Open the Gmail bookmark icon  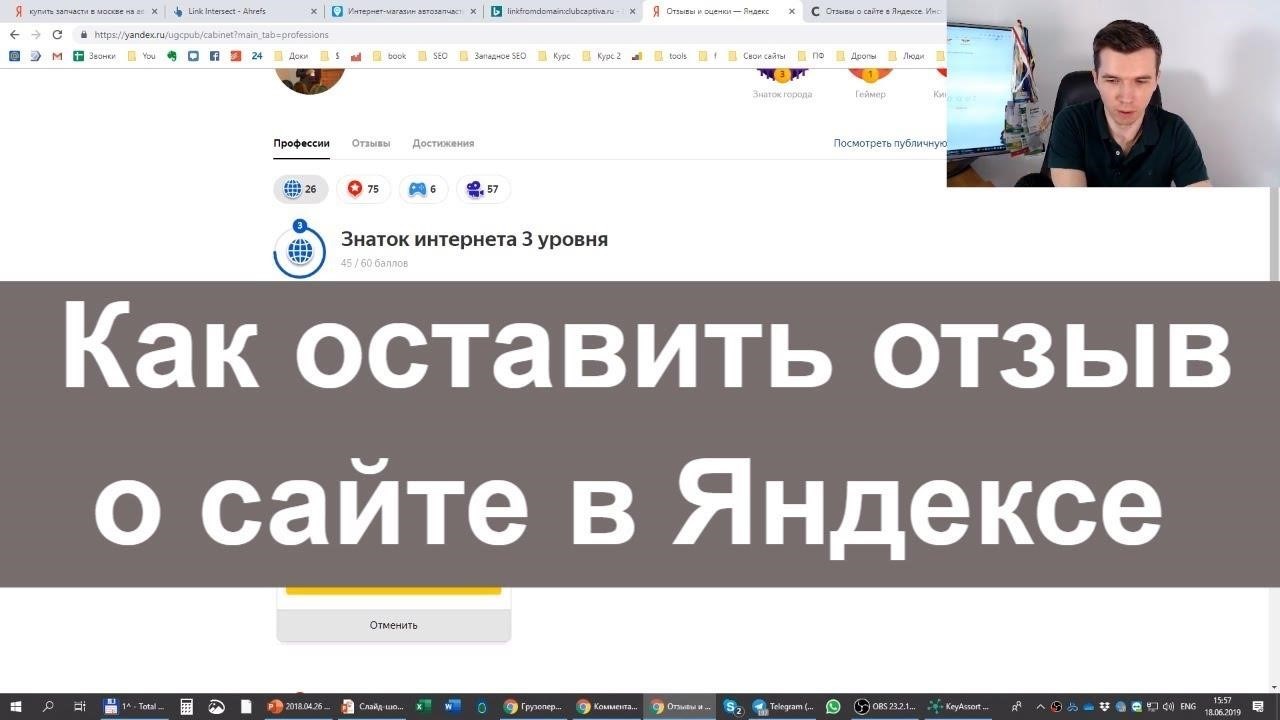tap(57, 56)
